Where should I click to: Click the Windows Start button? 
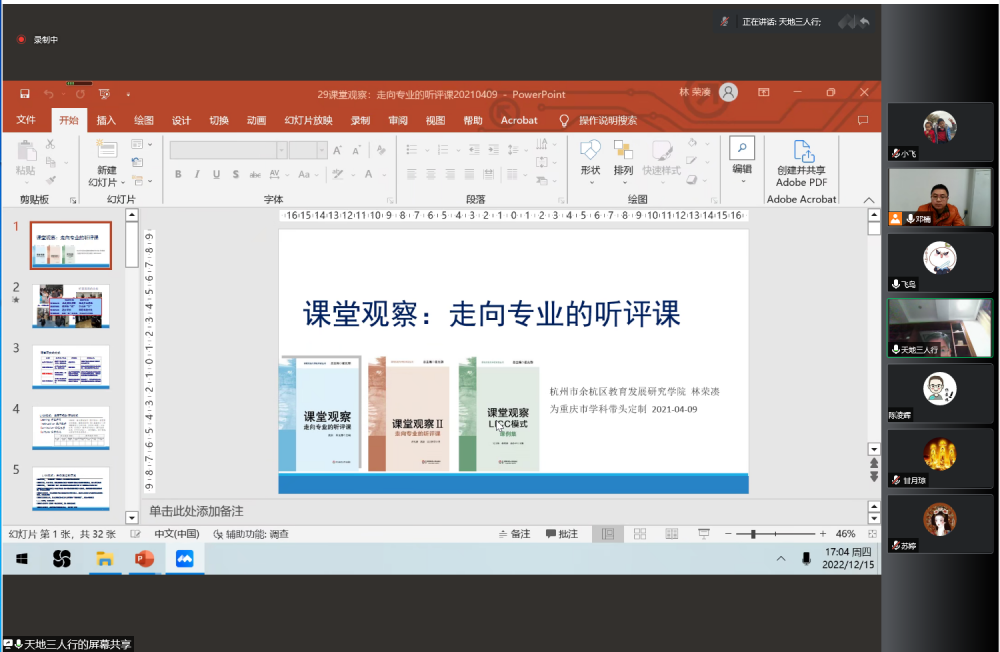coord(21,559)
